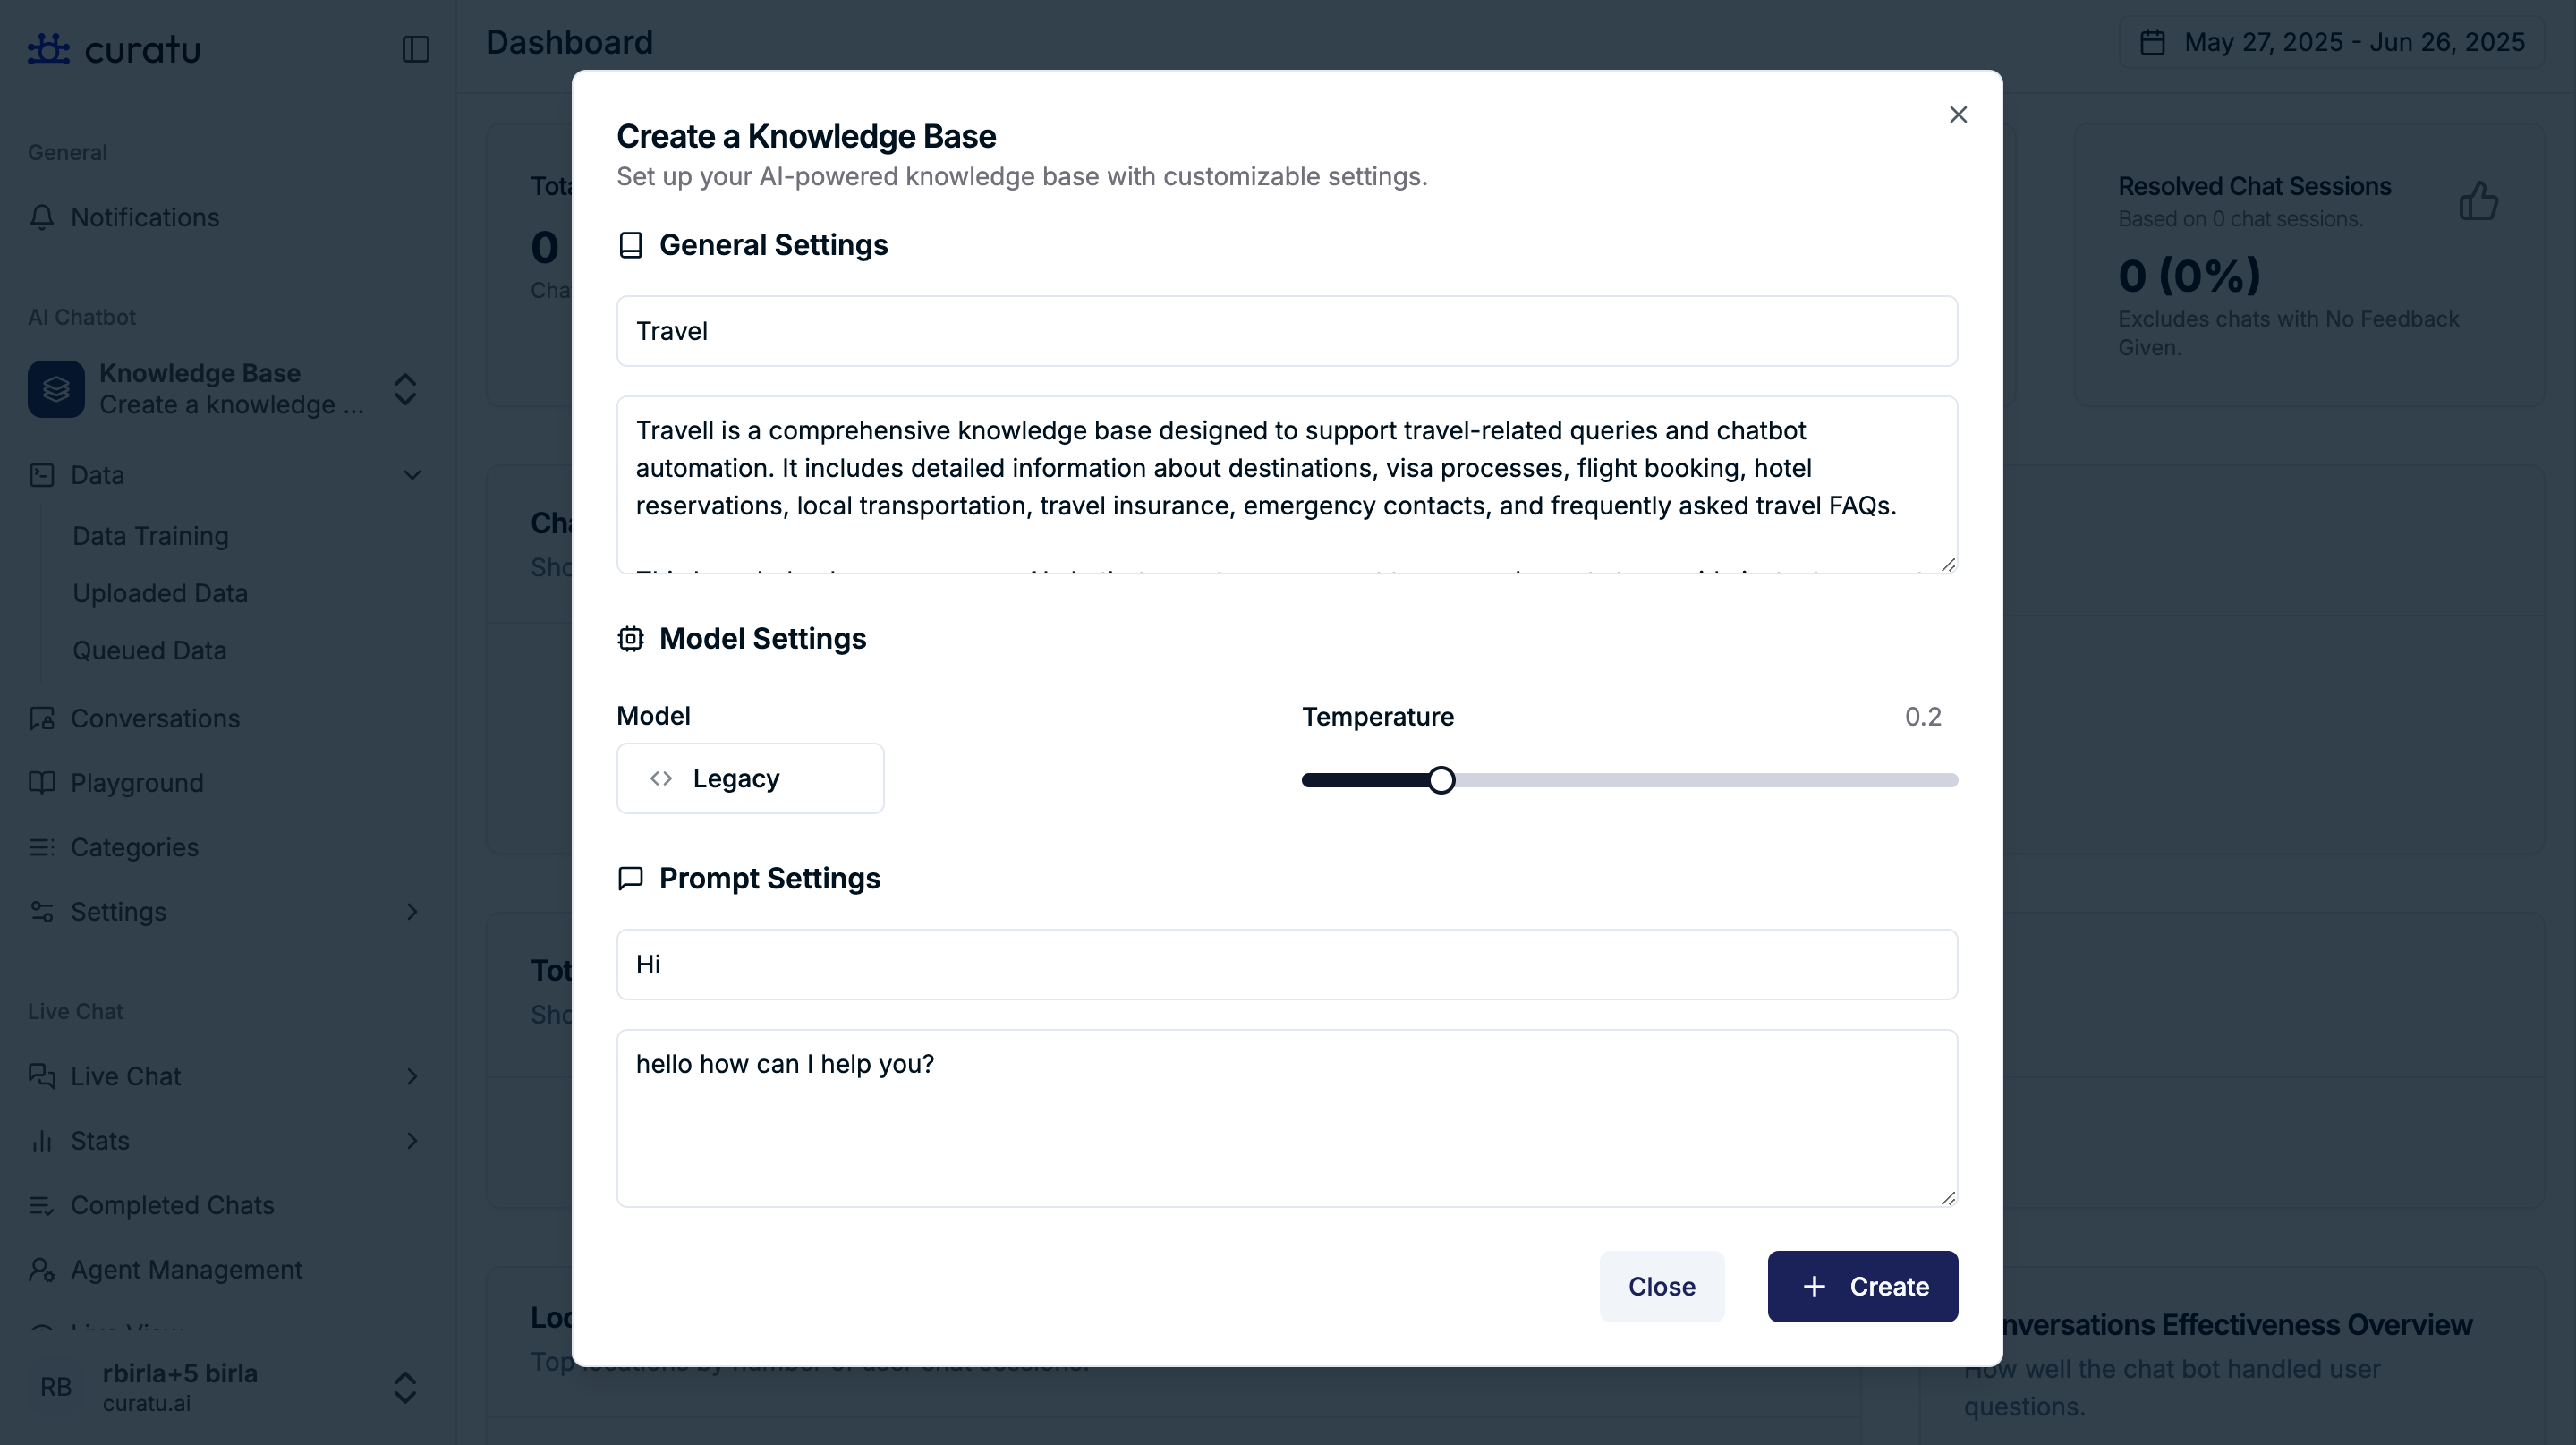Click the Notifications bell icon

42,217
